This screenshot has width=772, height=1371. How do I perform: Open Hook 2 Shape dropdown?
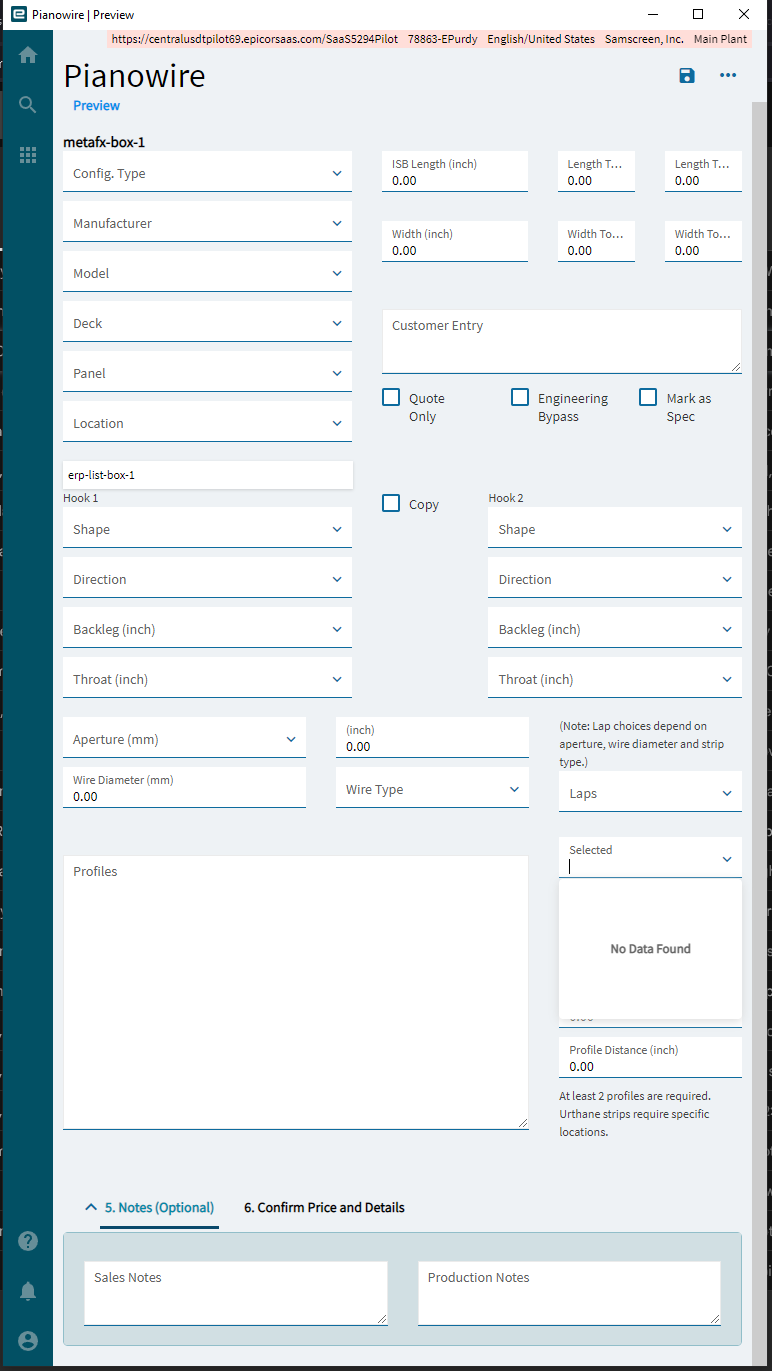click(615, 528)
